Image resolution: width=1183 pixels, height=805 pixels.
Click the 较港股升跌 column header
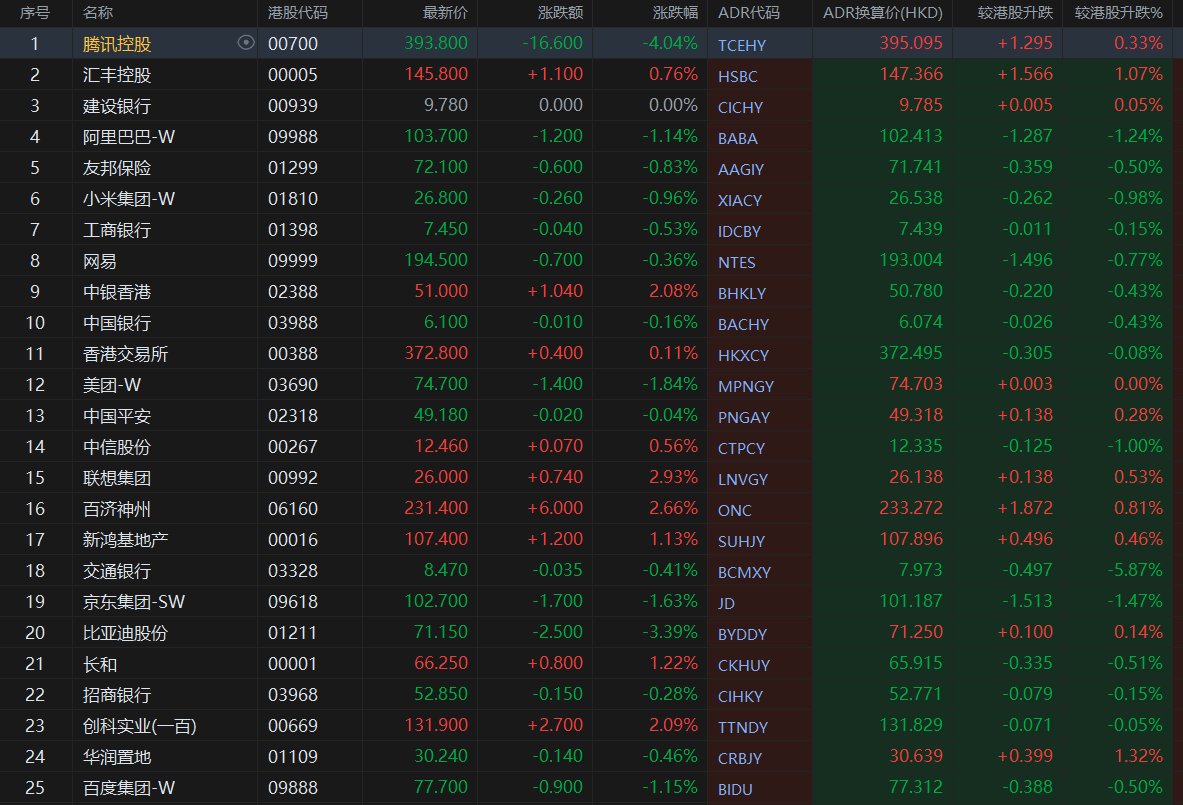pyautogui.click(x=1015, y=13)
